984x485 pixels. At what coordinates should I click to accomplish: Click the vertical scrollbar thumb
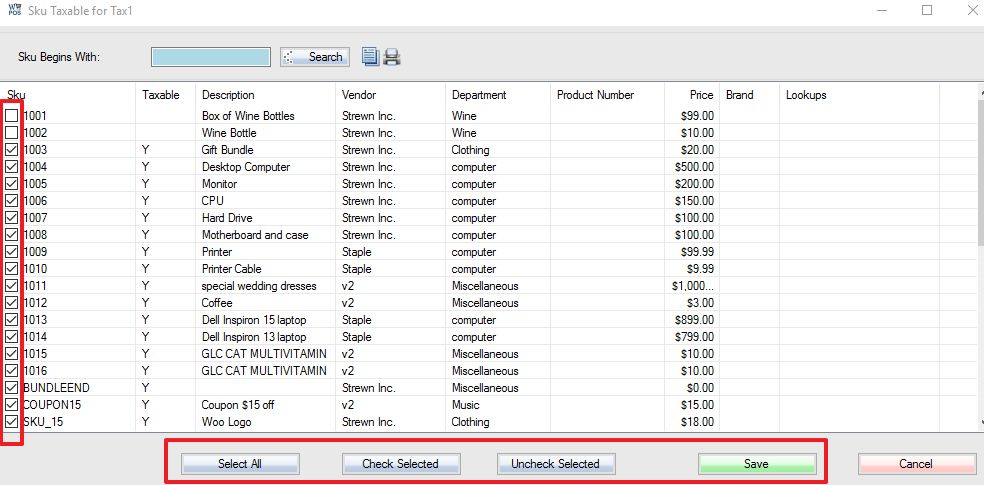tap(981, 173)
